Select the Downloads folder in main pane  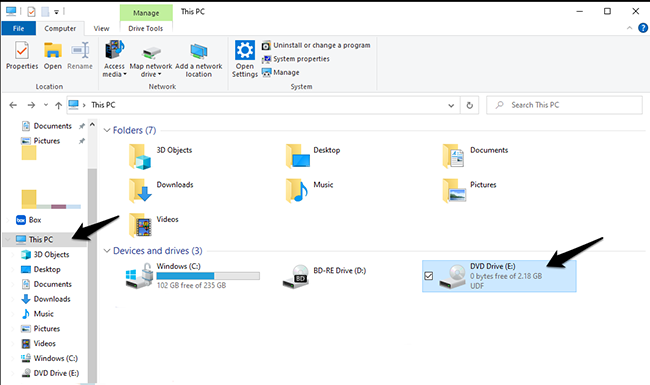pyautogui.click(x=161, y=191)
